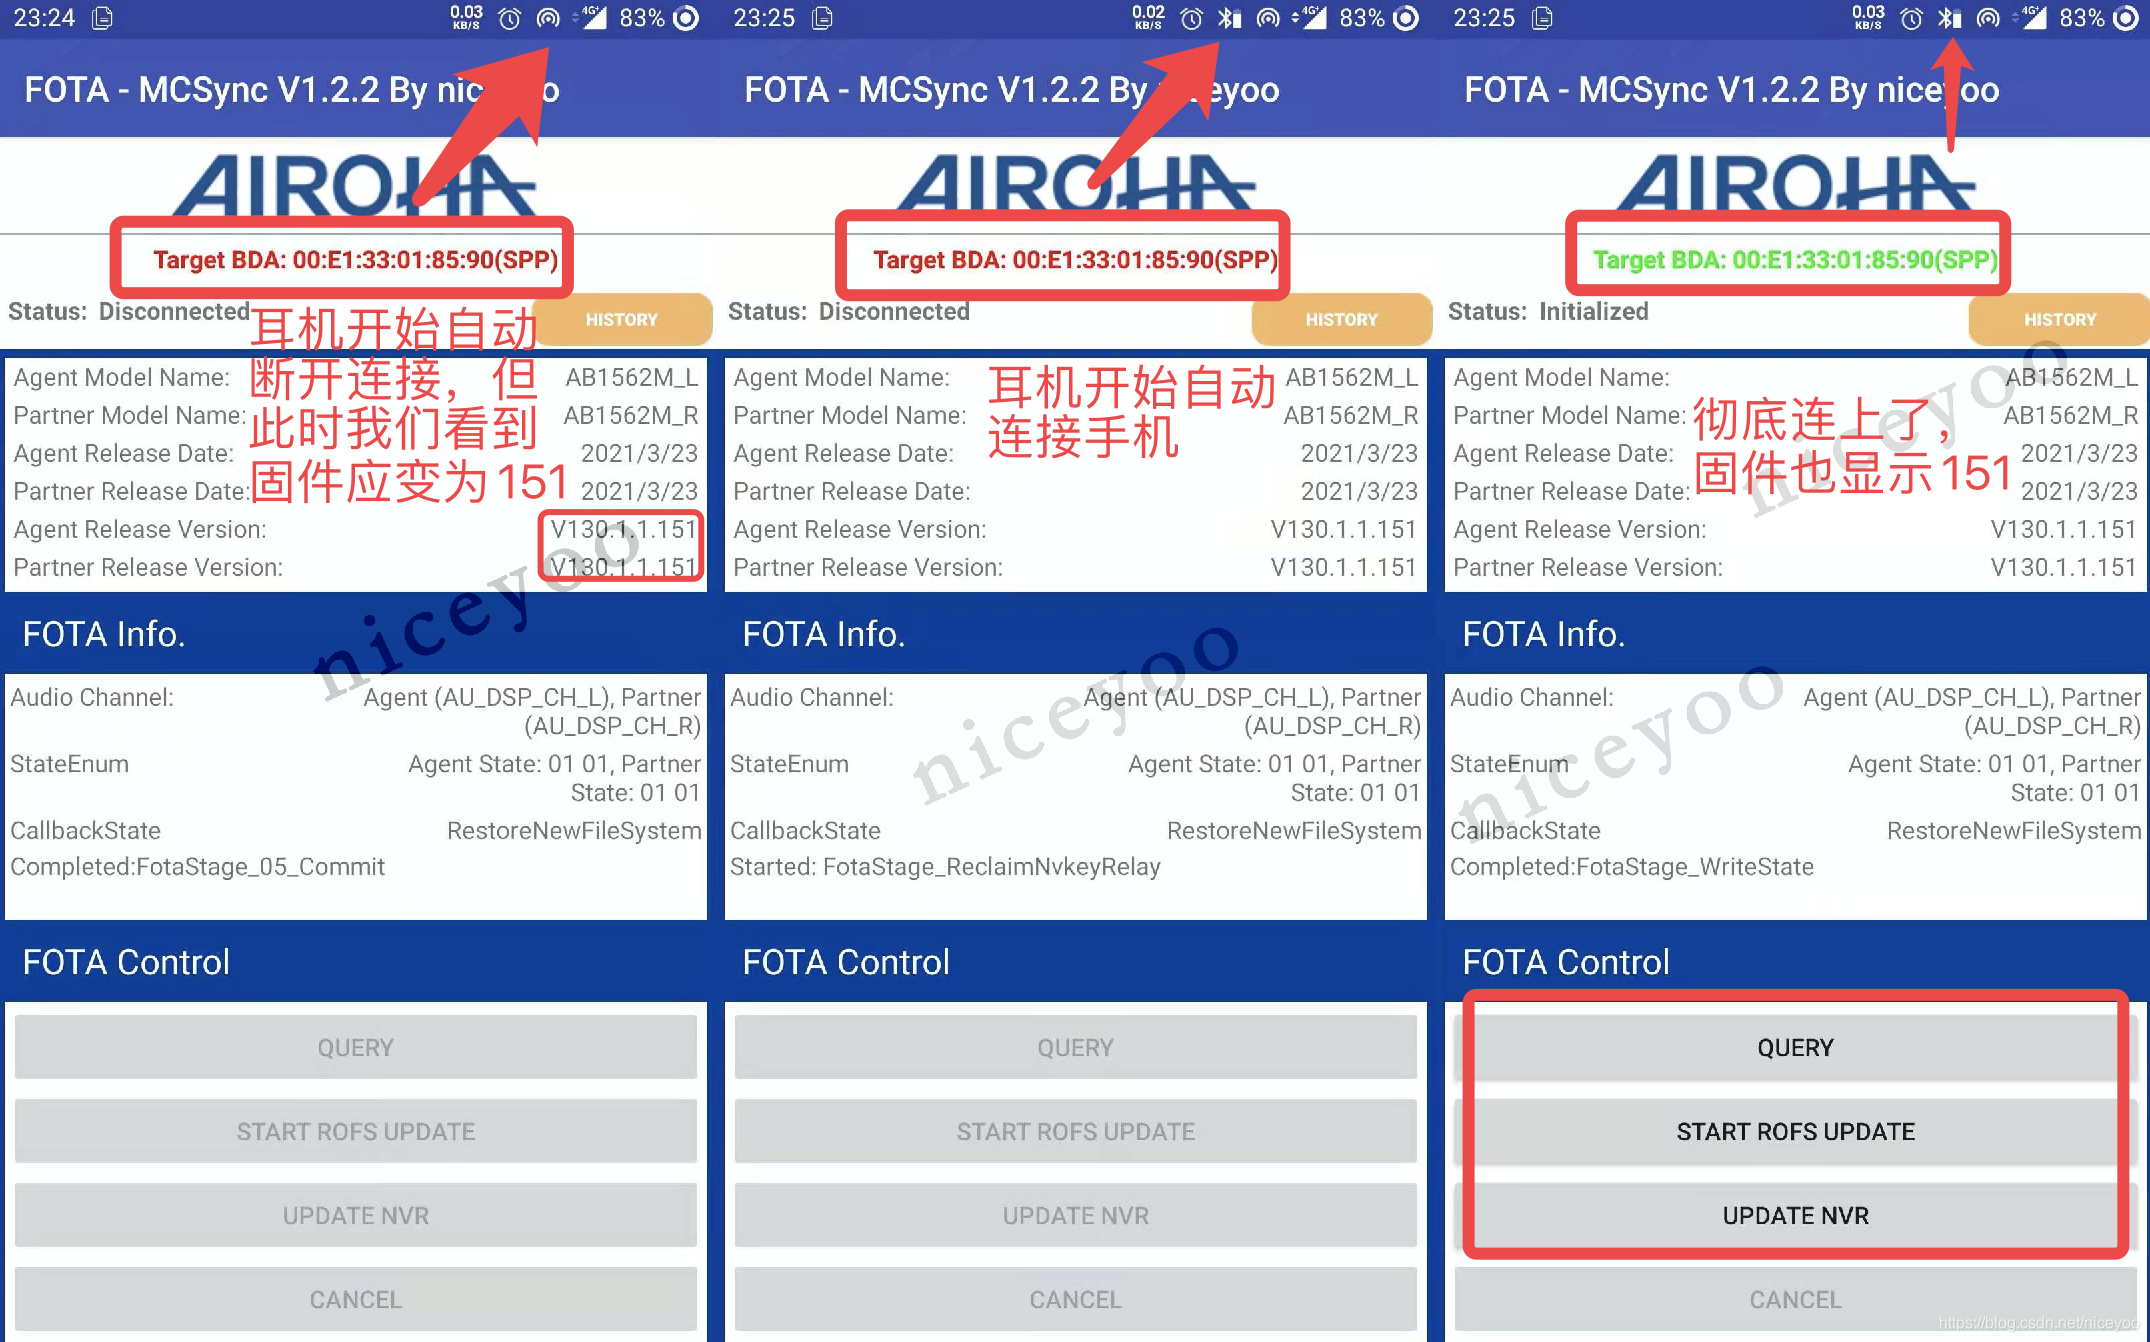Tap the green Target BDA address text
The image size is (2150, 1342).
tap(1794, 260)
